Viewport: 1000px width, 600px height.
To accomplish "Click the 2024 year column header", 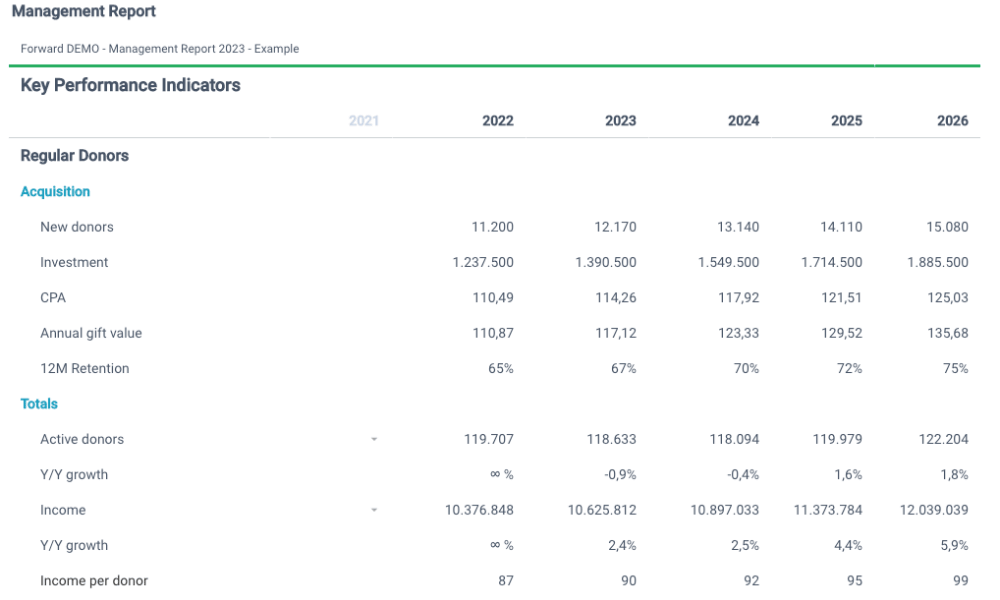I will [743, 121].
